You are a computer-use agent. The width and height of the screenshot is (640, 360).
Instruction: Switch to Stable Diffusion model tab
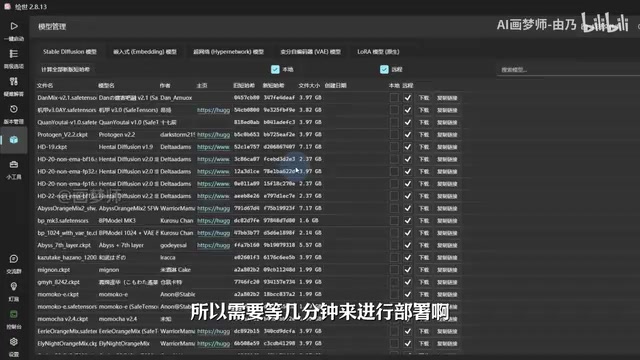click(x=70, y=52)
